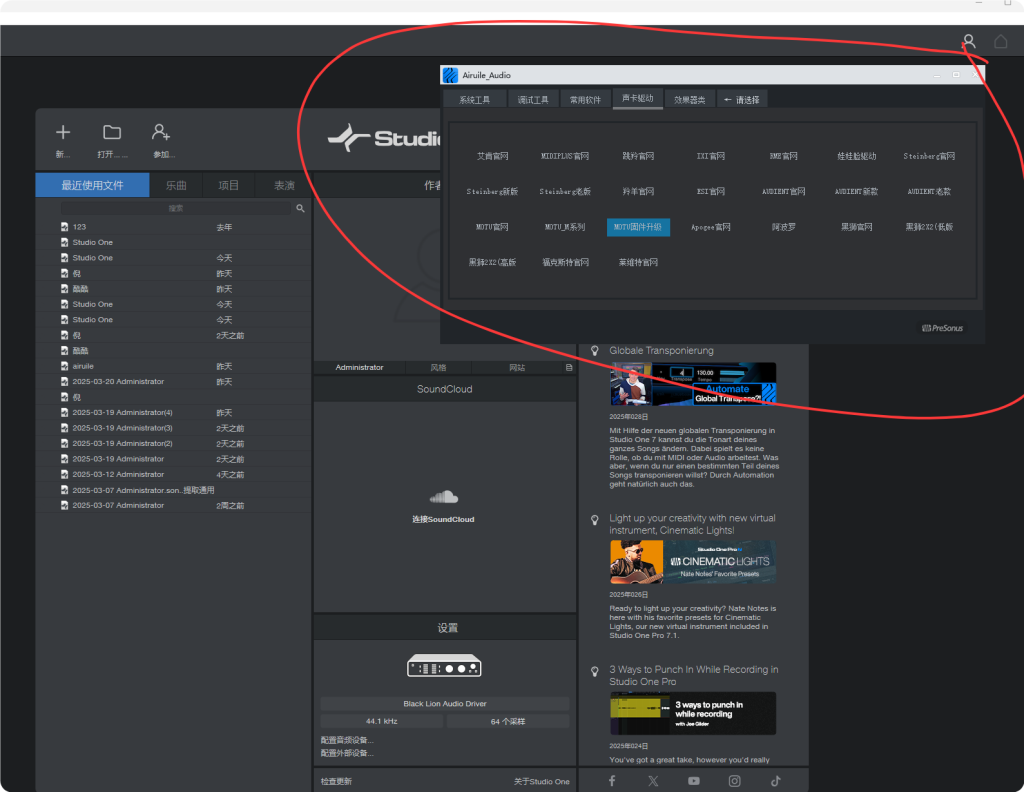Click the file icon of the 123 entry
This screenshot has height=792, width=1024.
(x=65, y=227)
